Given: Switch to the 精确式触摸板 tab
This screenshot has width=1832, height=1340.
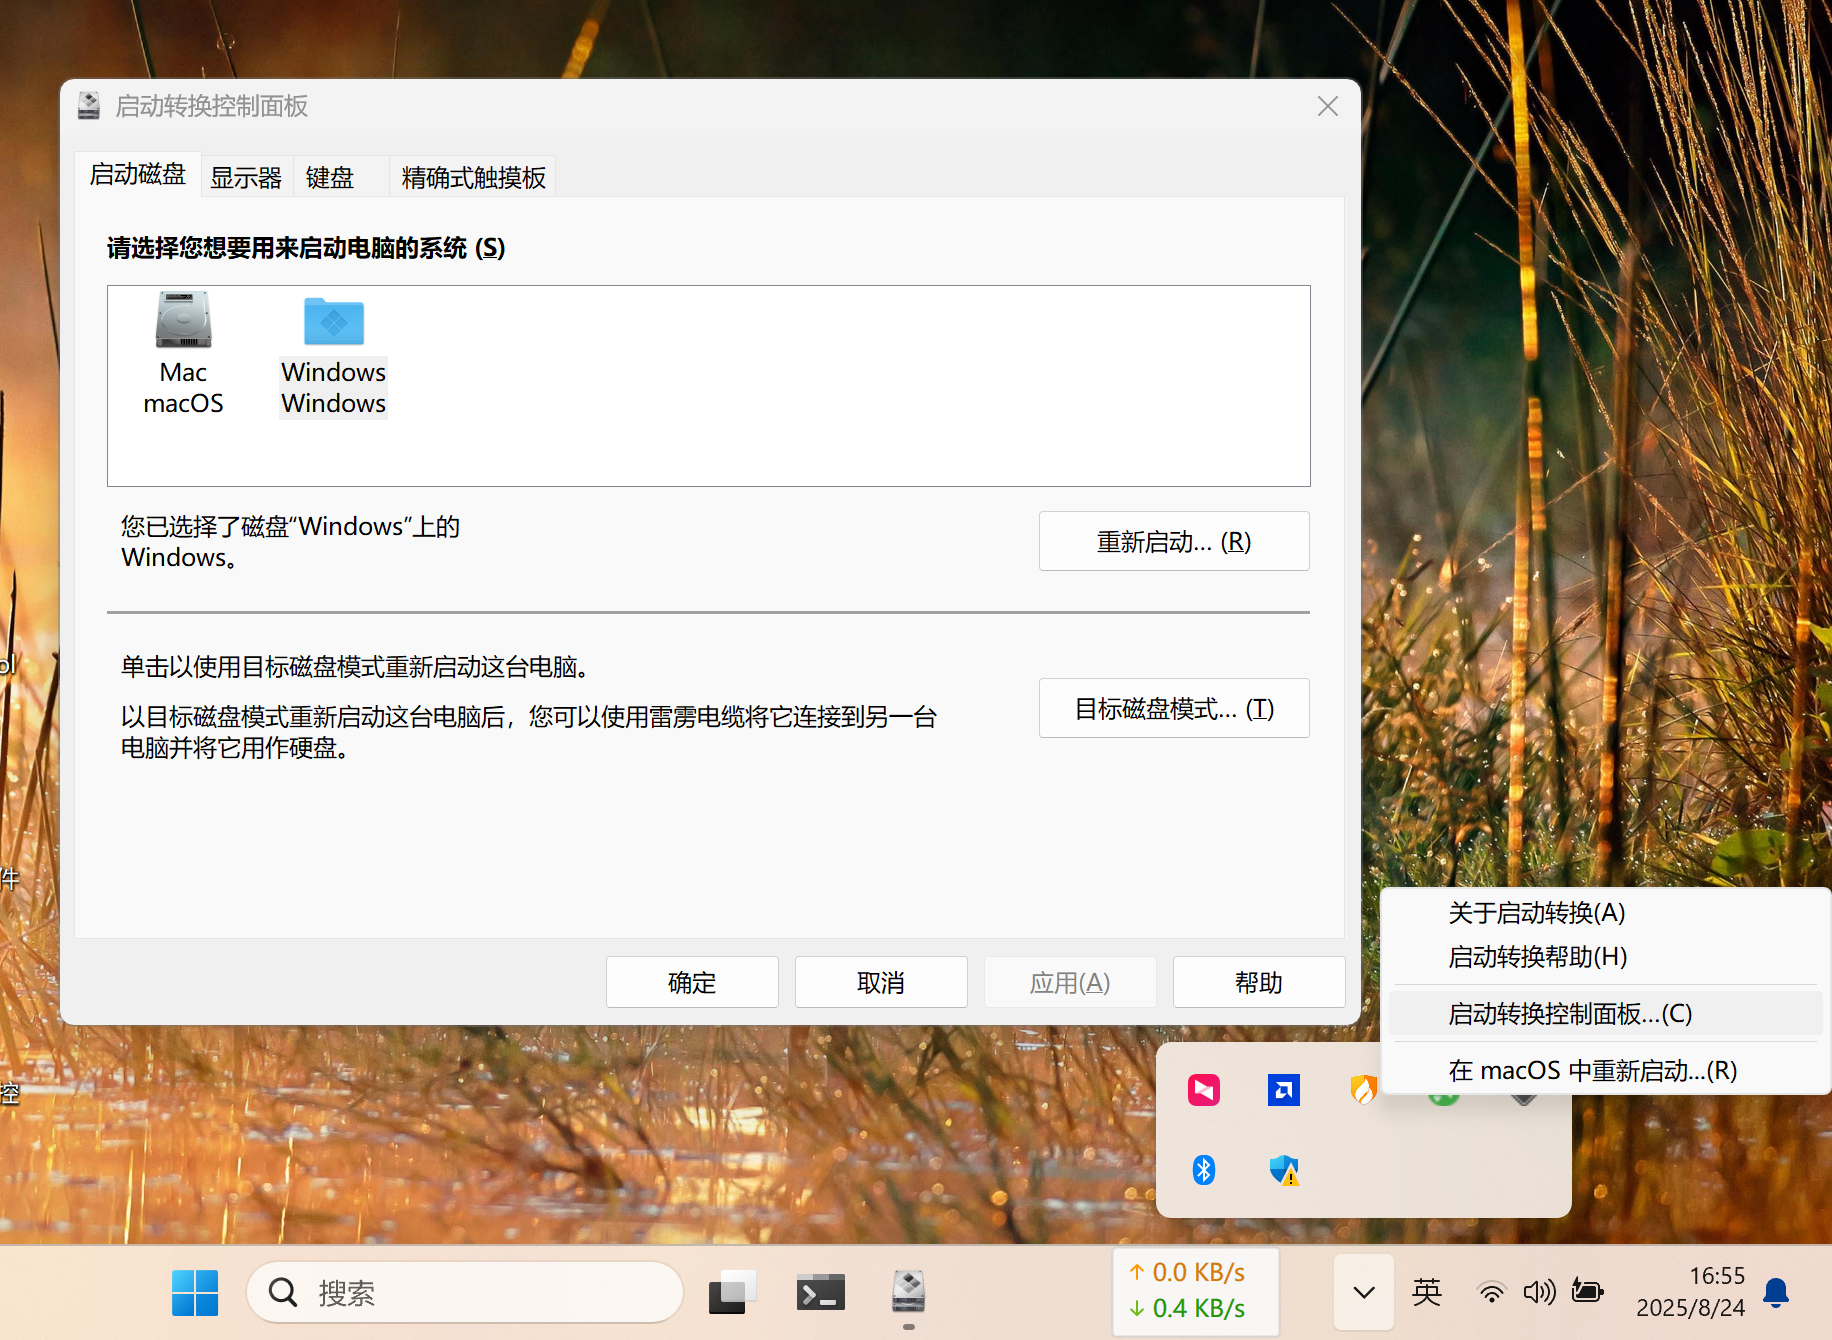Looking at the screenshot, I should click(473, 177).
